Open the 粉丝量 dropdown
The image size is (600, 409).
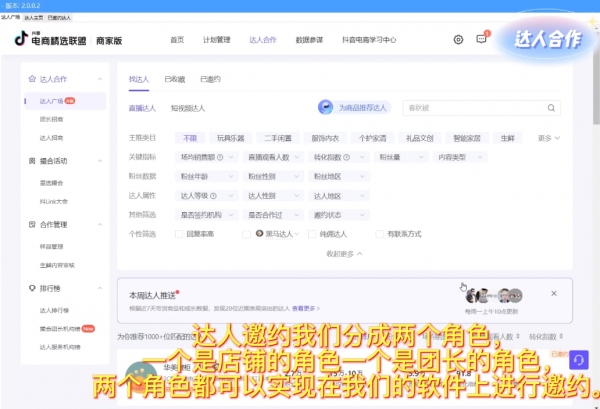(401, 157)
